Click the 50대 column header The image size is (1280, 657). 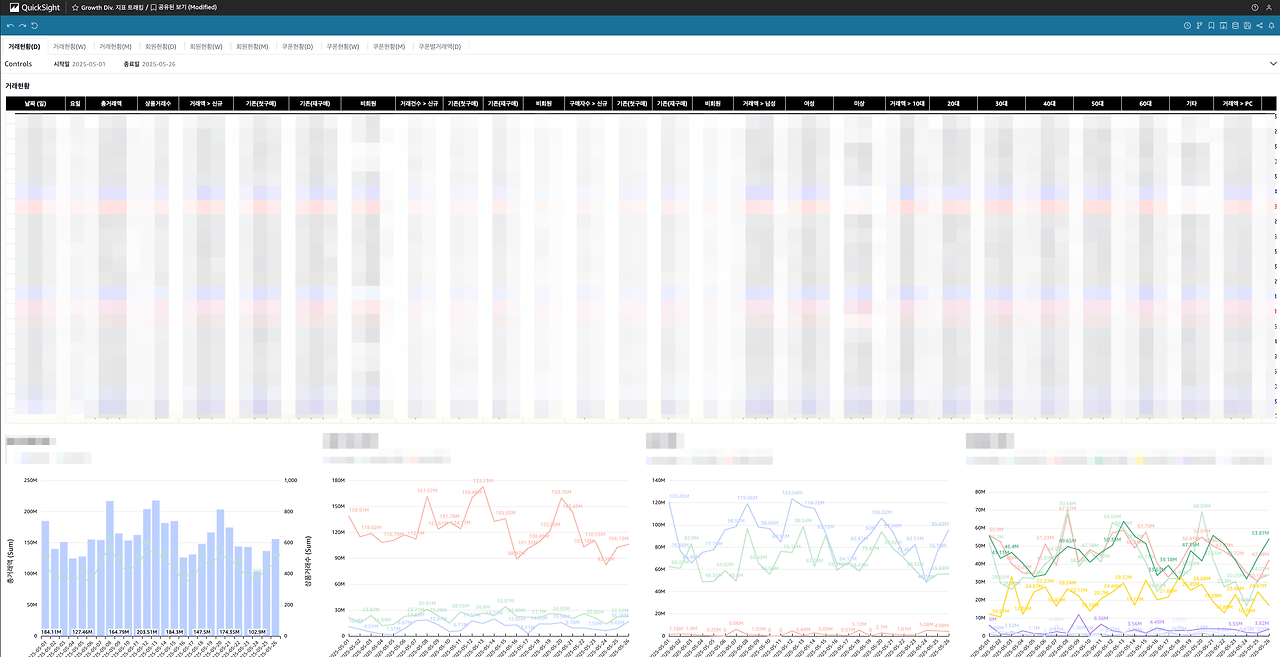[1097, 103]
